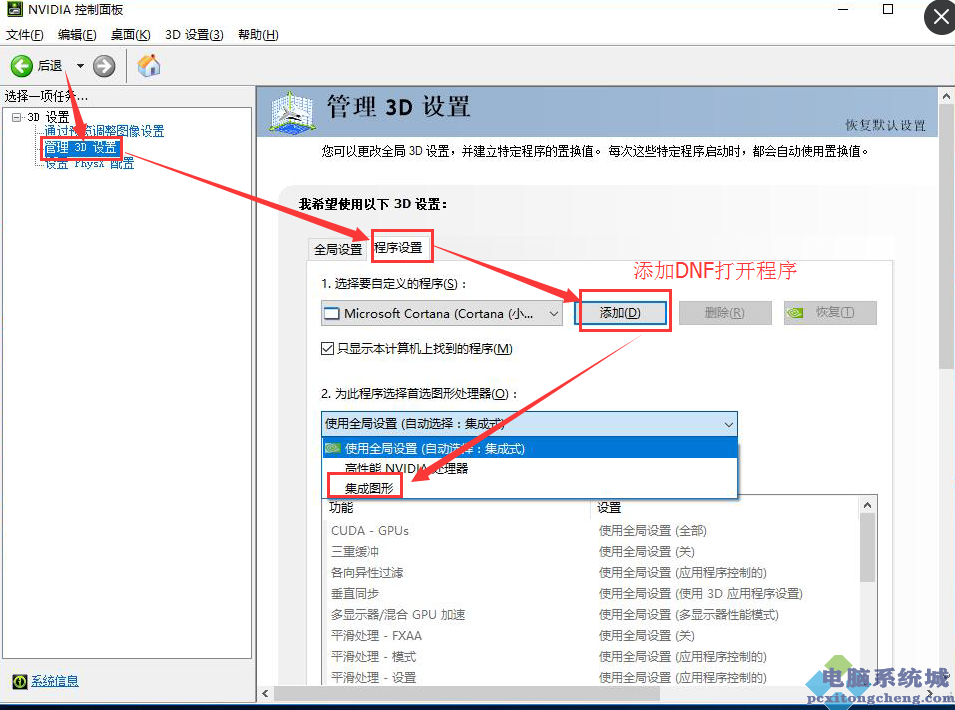This screenshot has width=955, height=710.
Task: Open the 3D 设置(3) menu
Action: (194, 35)
